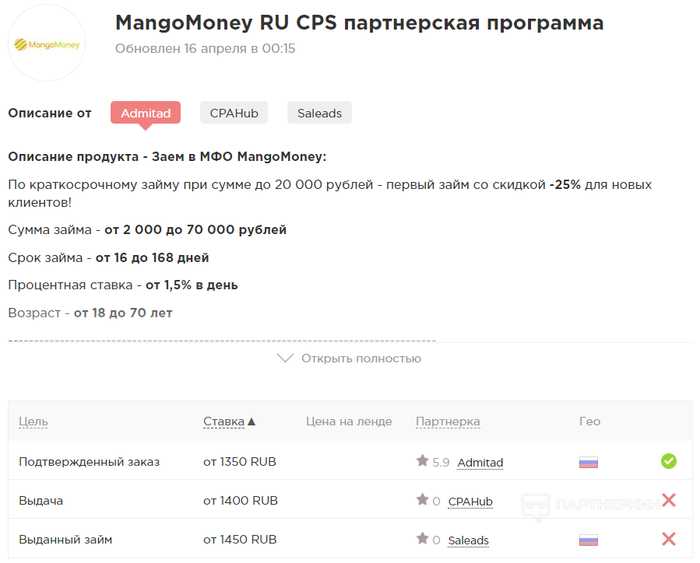Select the Admitad description tab
Viewport: 700px width, 563px height.
[x=146, y=113]
